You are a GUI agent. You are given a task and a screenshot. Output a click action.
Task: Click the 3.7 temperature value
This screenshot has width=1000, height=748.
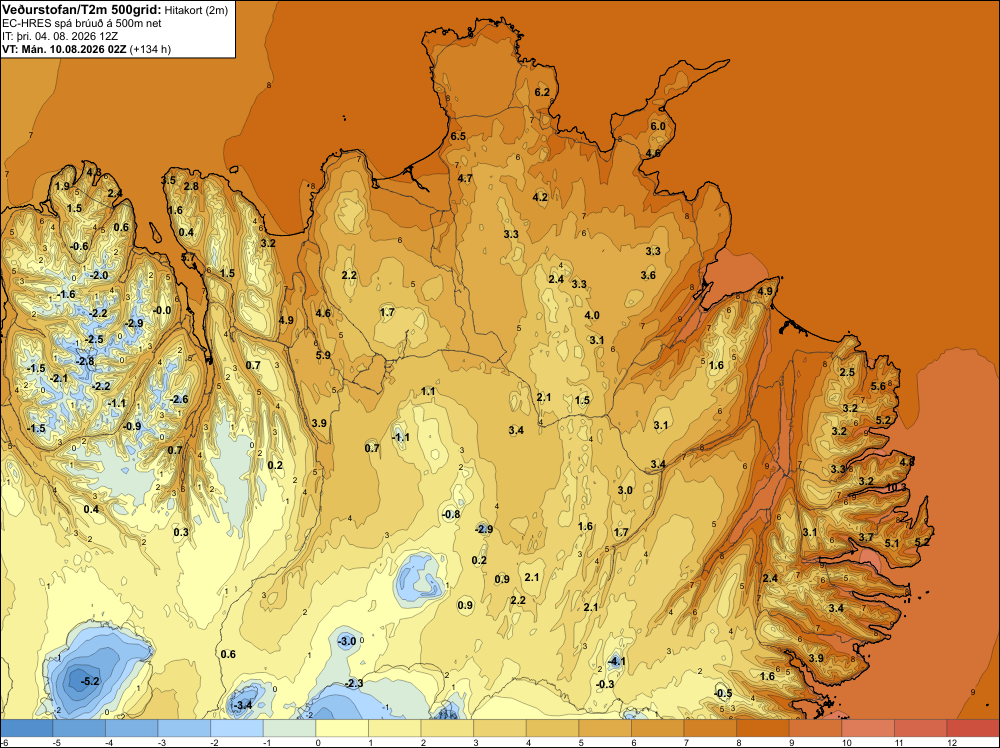pyautogui.click(x=866, y=538)
